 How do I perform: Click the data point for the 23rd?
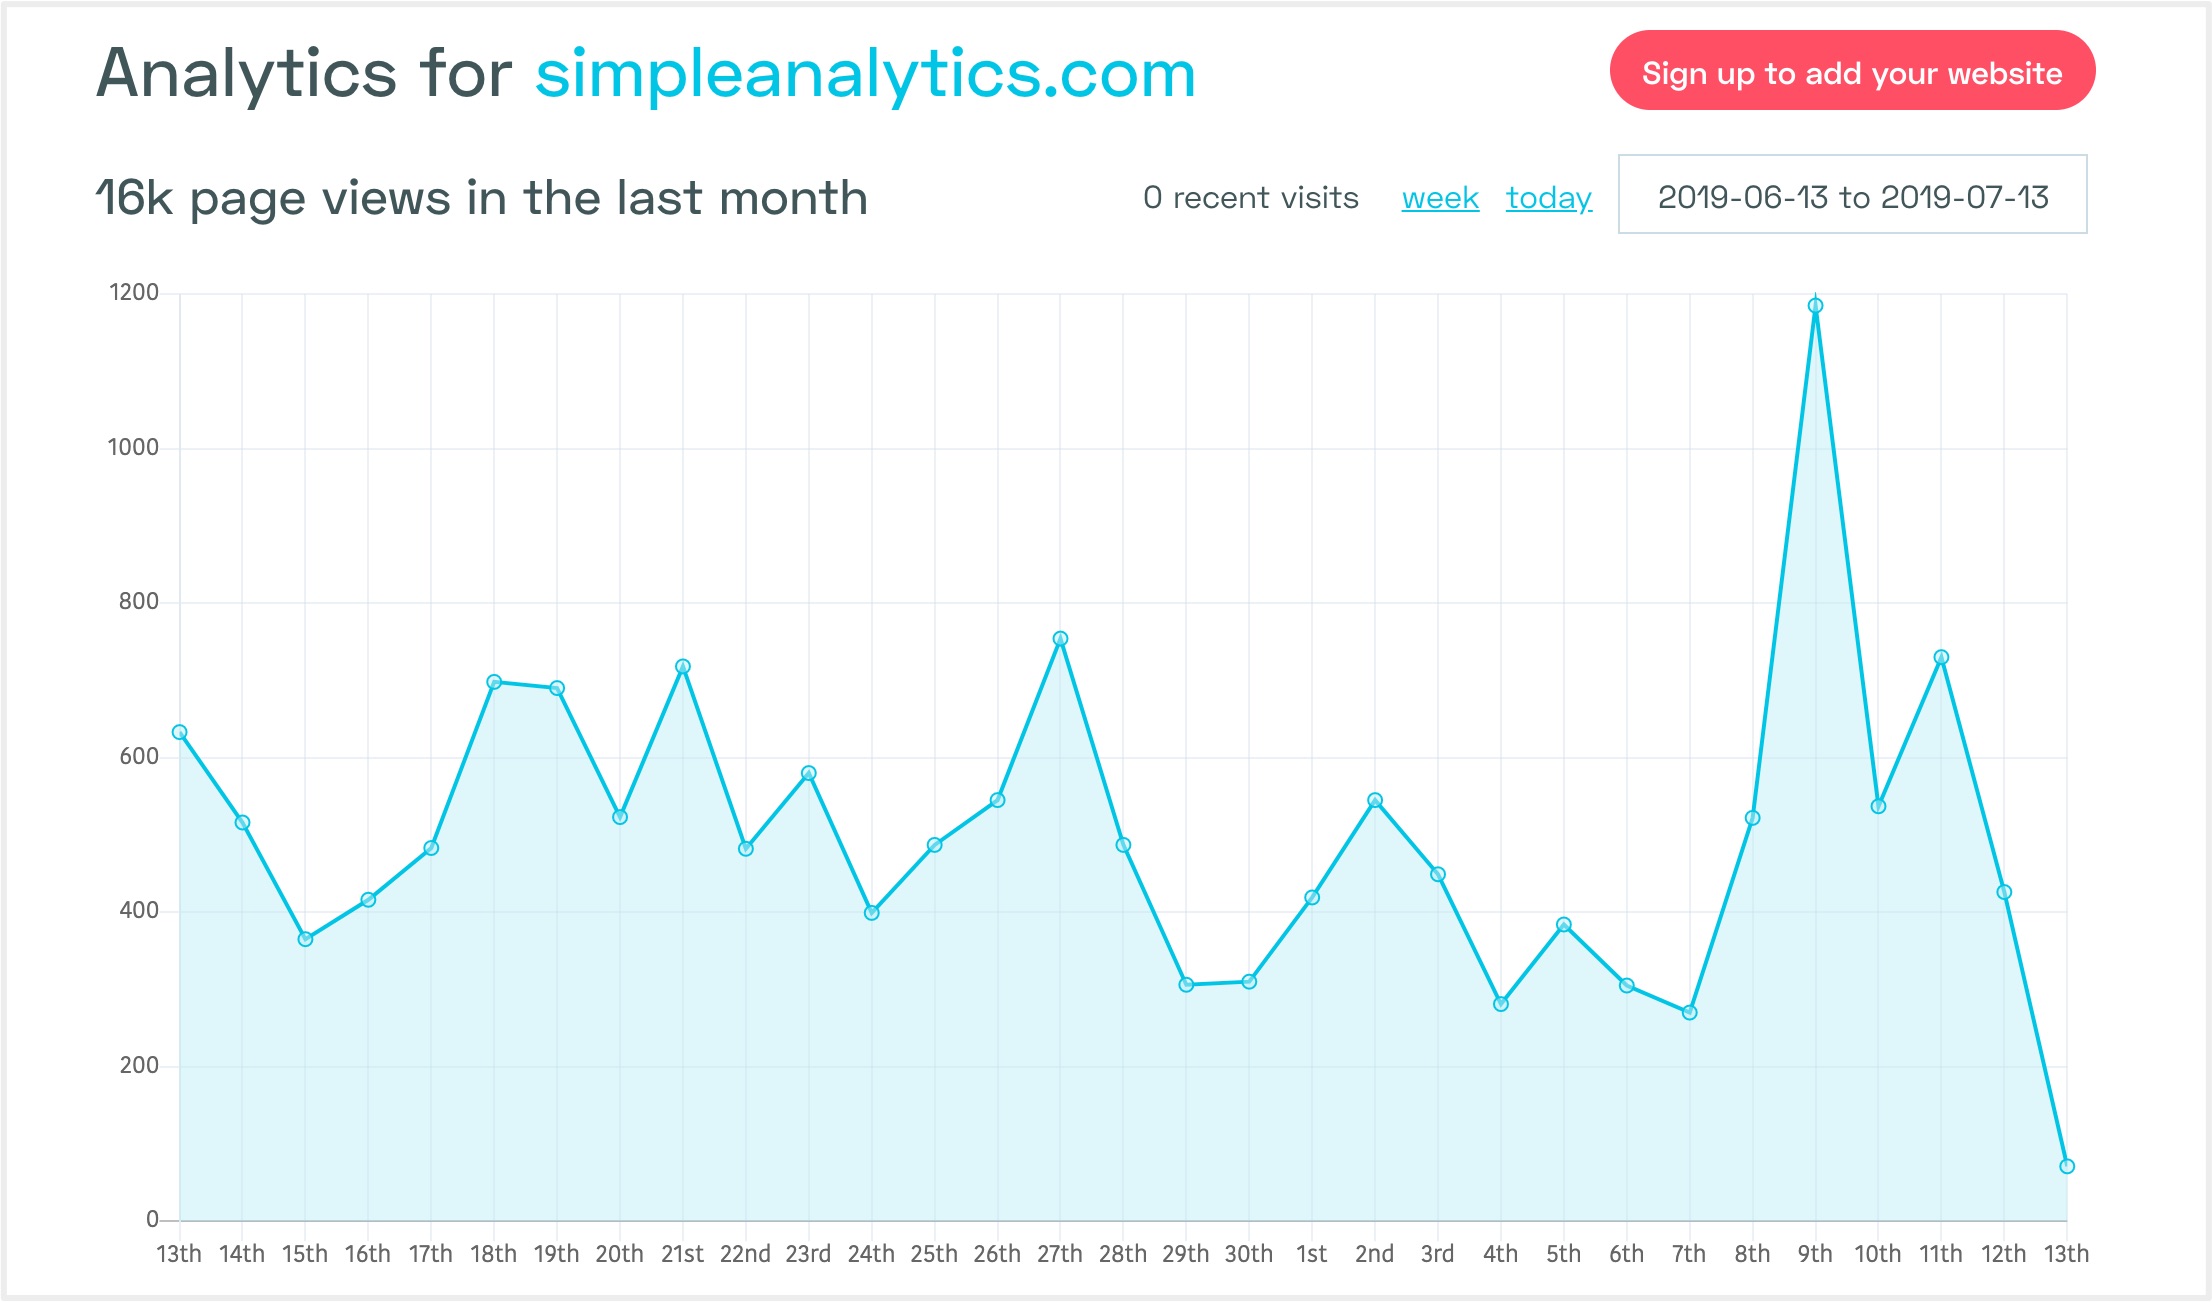[x=809, y=774]
